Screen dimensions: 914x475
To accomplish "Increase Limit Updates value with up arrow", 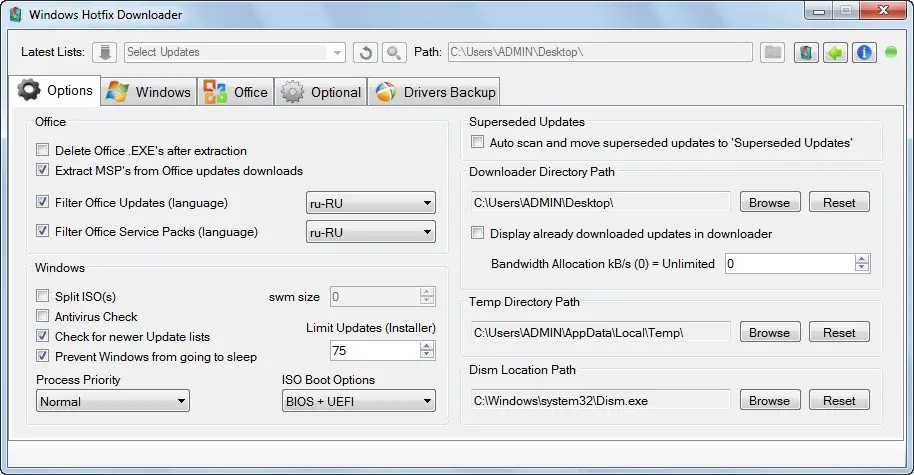I will [427, 346].
